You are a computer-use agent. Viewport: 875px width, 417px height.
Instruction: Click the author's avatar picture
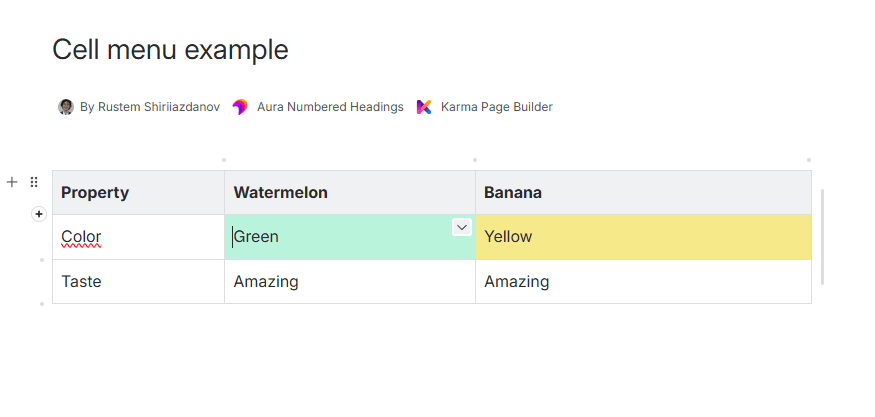pyautogui.click(x=66, y=107)
